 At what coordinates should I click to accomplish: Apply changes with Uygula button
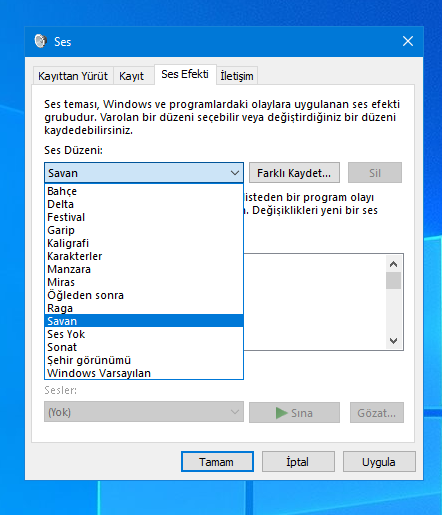tap(379, 462)
